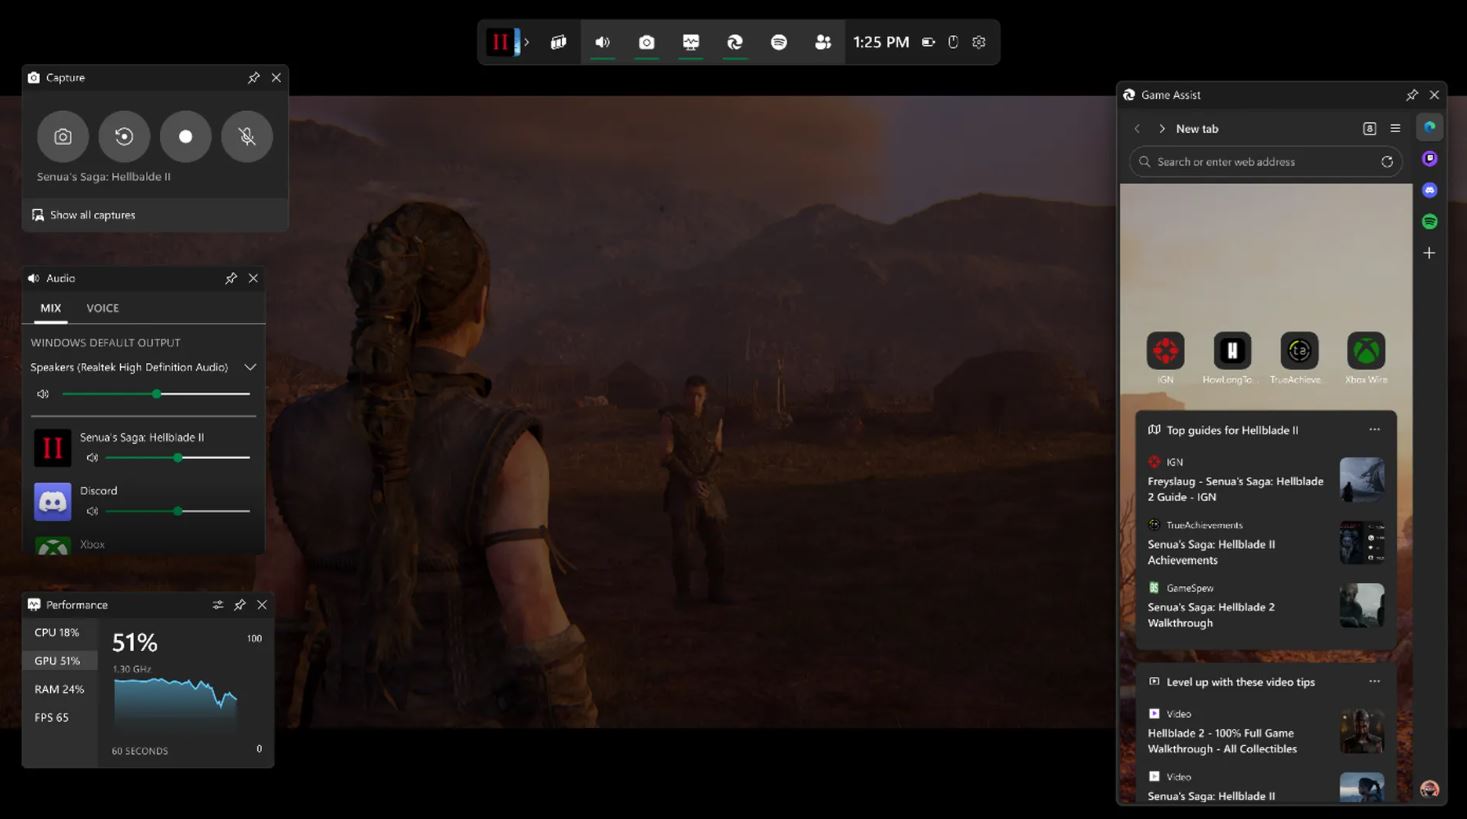1467x819 pixels.
Task: Open the Freyslaug Hellblade 2 Guide IGN link
Action: coord(1235,489)
